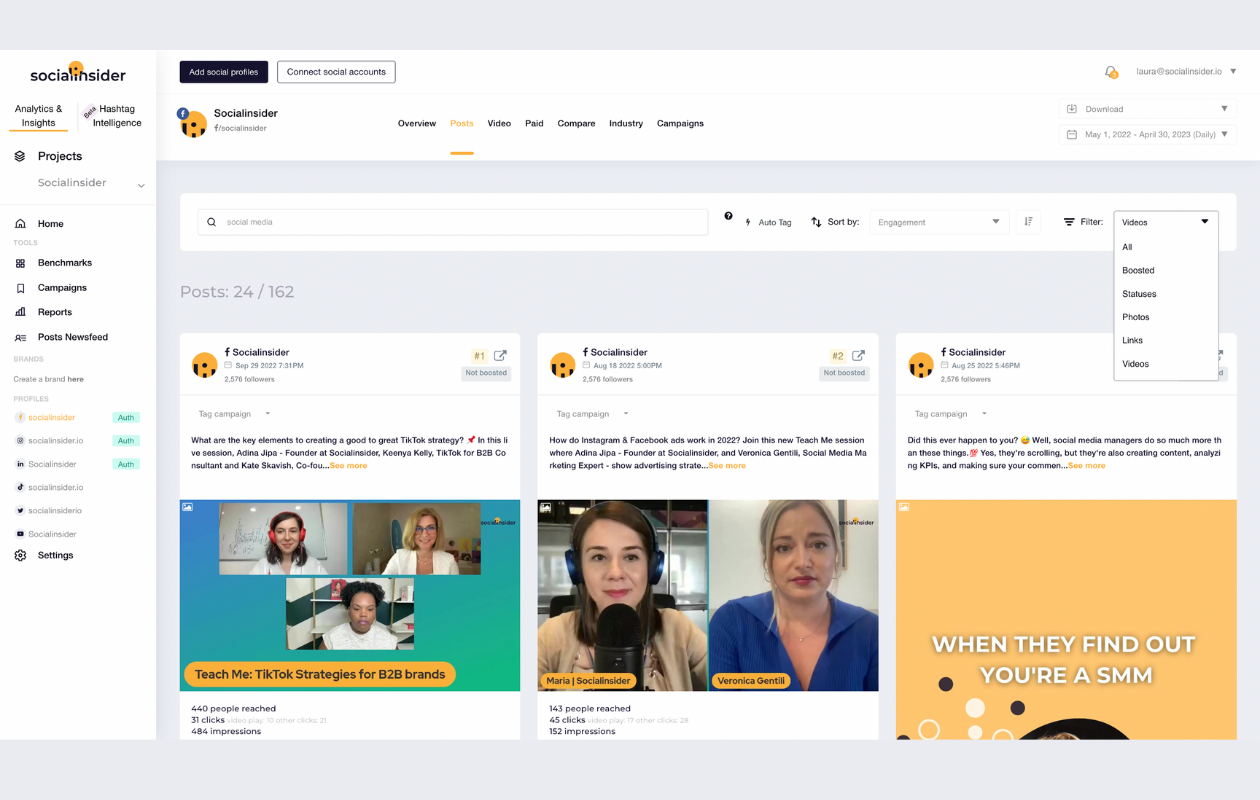Switch to the Campaigns tab in header
1260x800 pixels.
coord(680,123)
